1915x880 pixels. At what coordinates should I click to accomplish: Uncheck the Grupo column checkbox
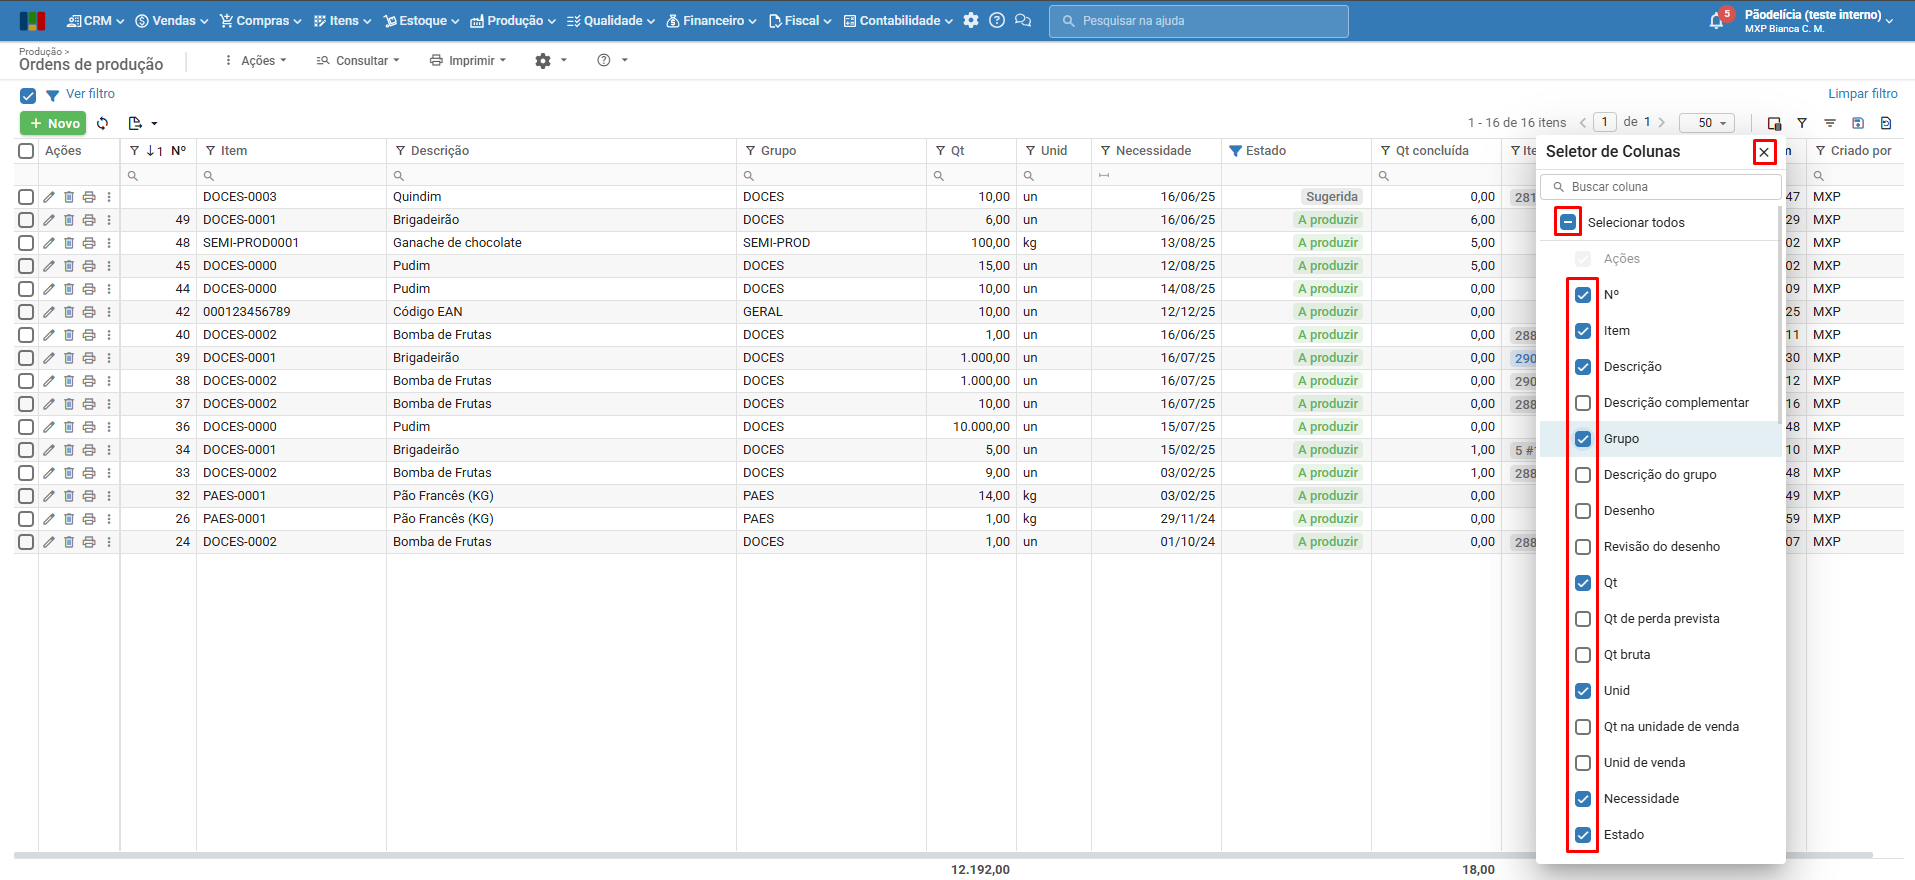coord(1583,439)
